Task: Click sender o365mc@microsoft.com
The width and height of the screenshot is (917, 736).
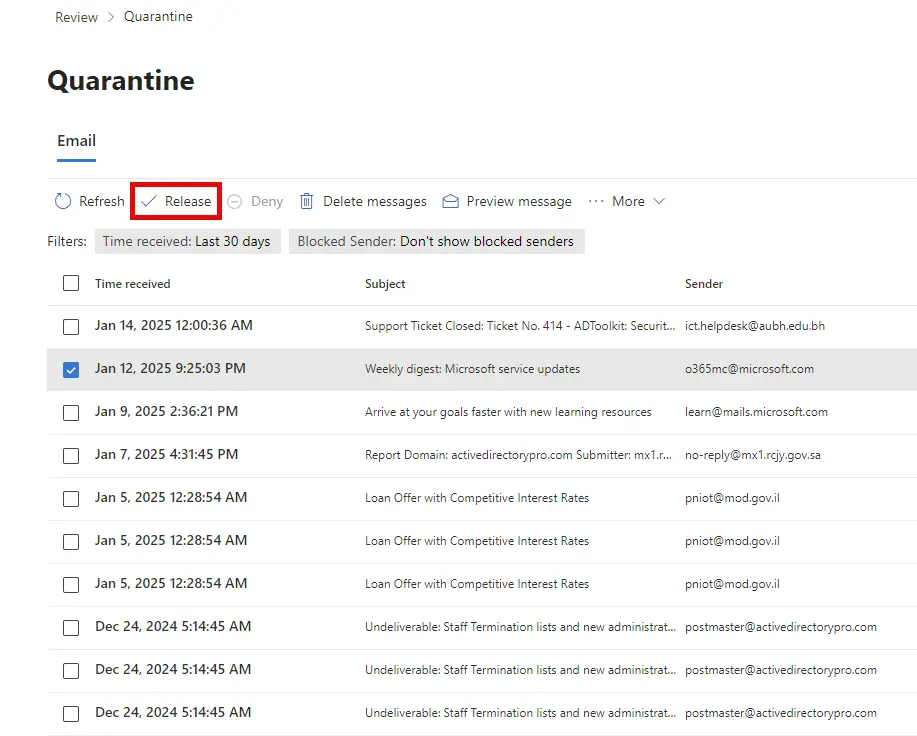Action: [749, 369]
